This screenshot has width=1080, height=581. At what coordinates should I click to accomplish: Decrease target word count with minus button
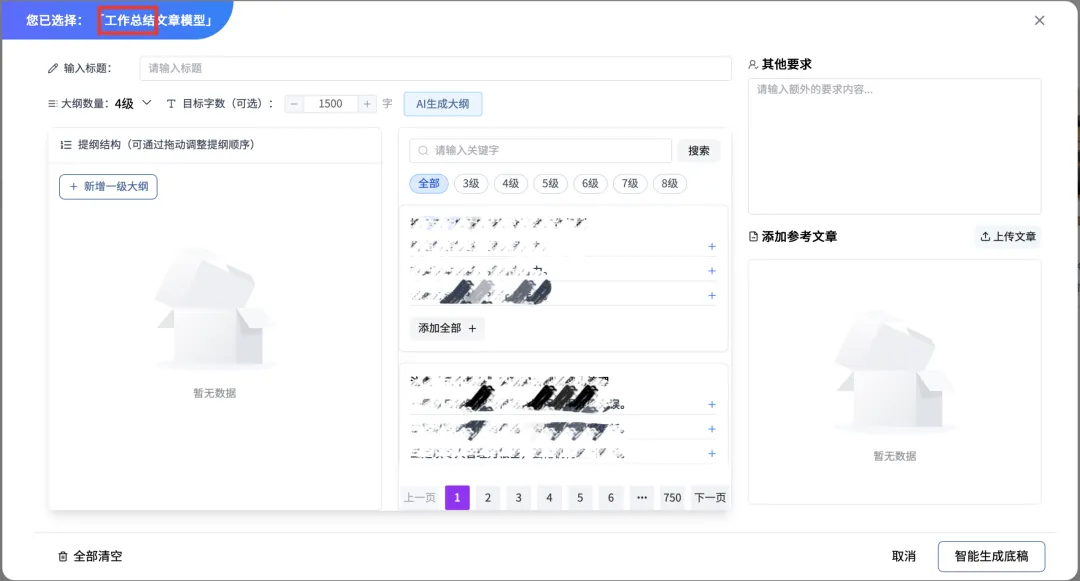(294, 104)
